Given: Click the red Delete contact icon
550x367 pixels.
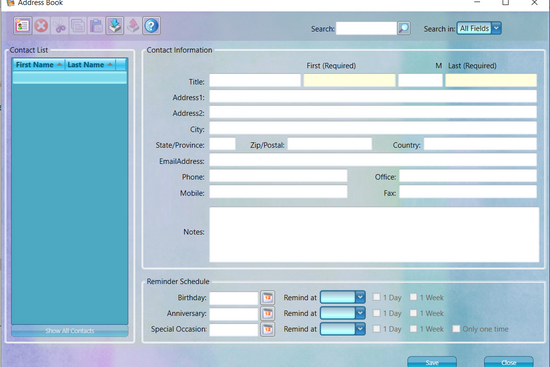Looking at the screenshot, I should [41, 26].
